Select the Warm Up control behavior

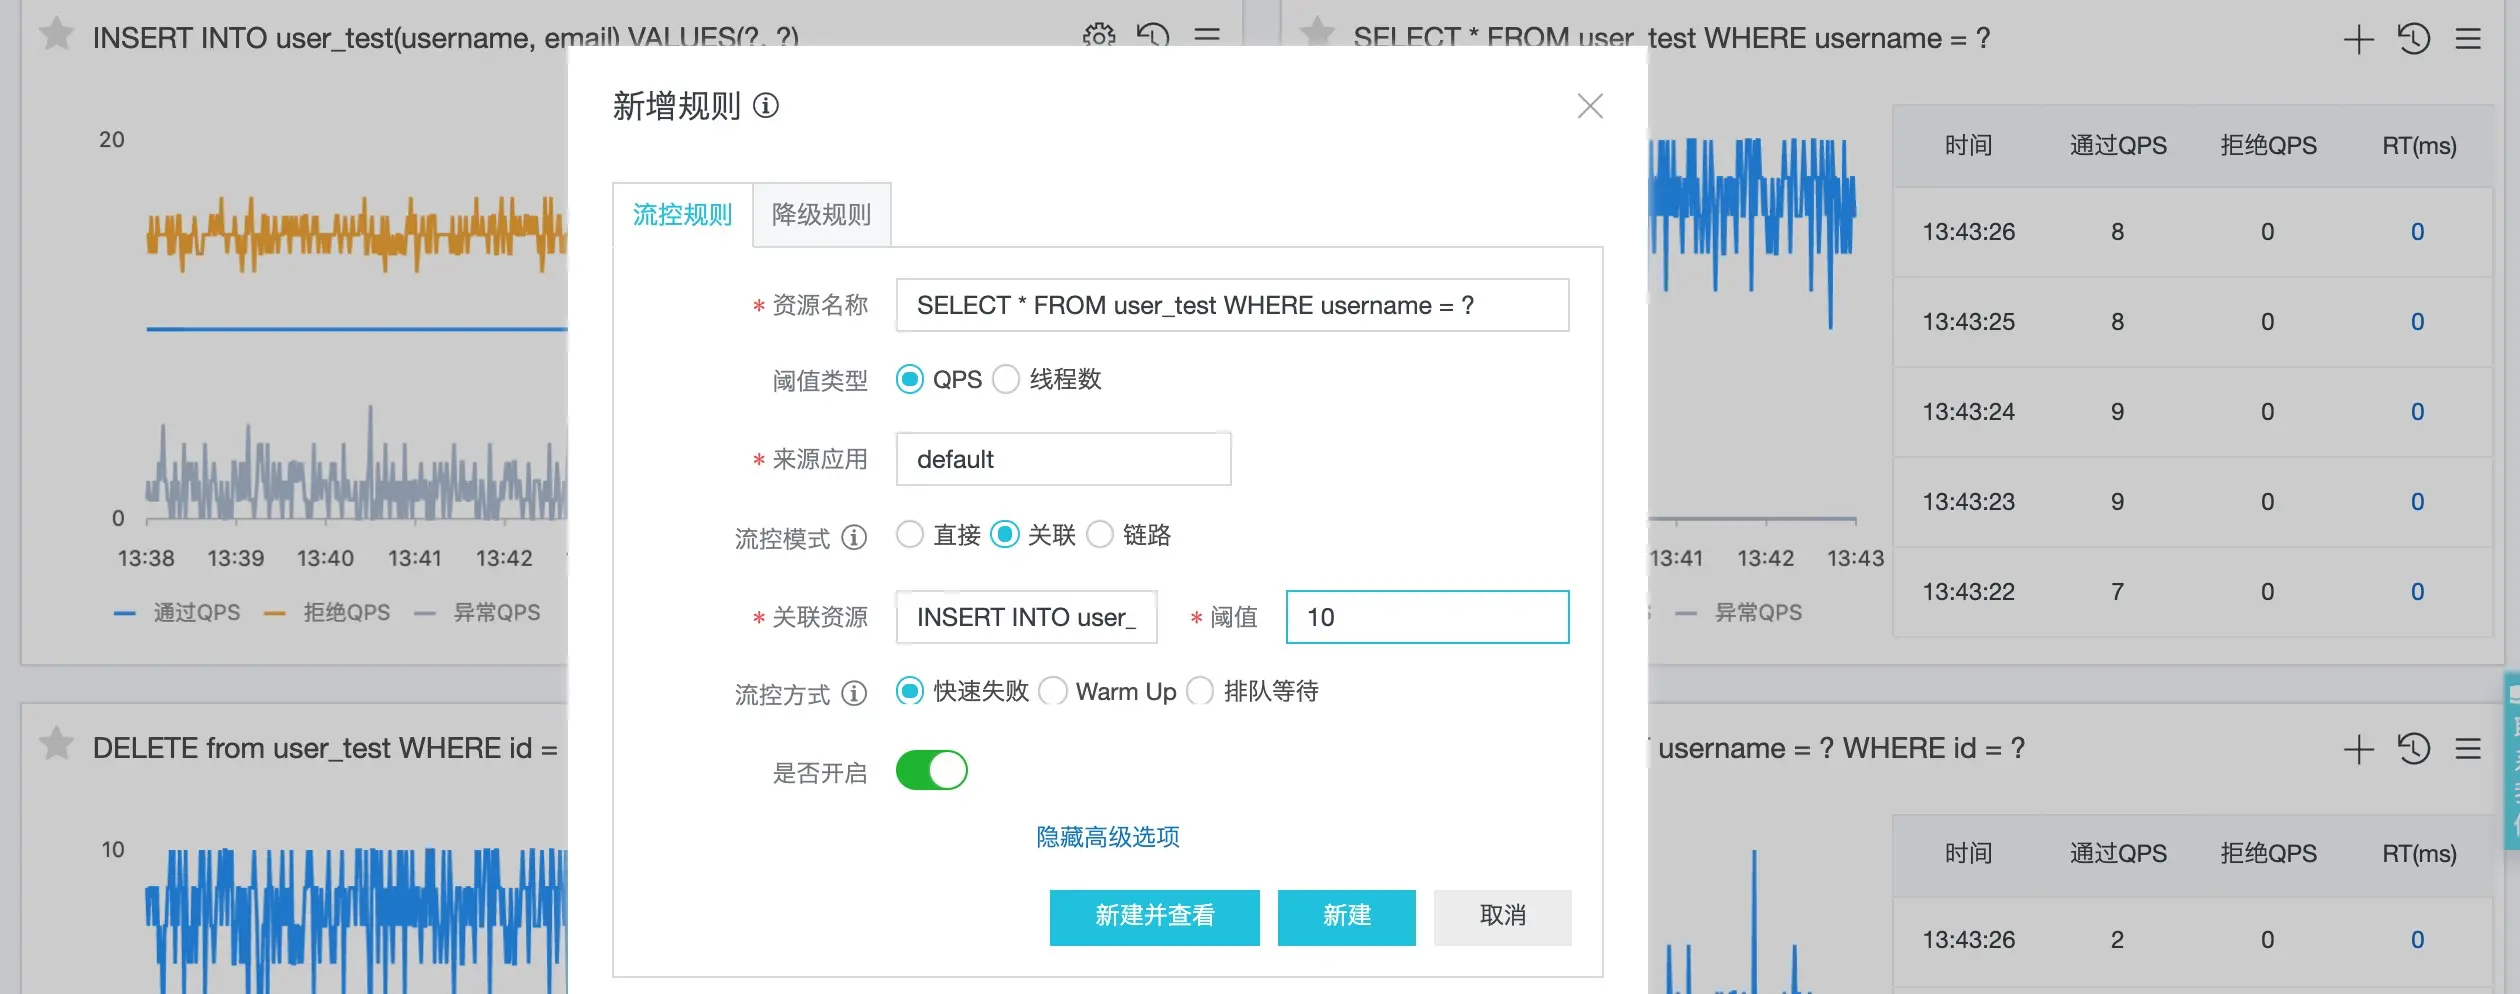pyautogui.click(x=1053, y=691)
